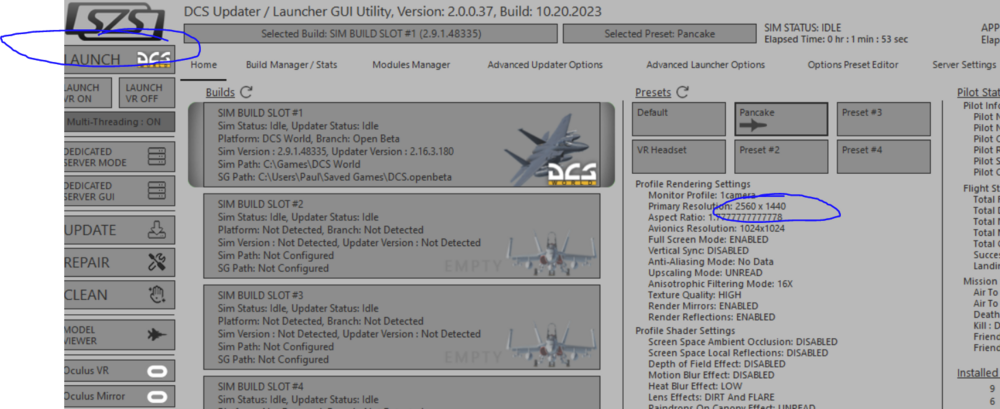Toggle the Oculus Mirror headset button
The width and height of the screenshot is (1000, 409).
(119, 396)
